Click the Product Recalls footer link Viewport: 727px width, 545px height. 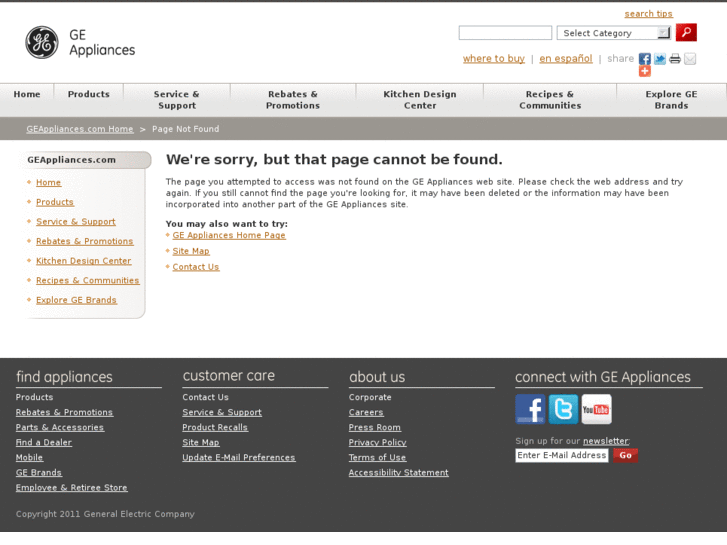tap(215, 427)
